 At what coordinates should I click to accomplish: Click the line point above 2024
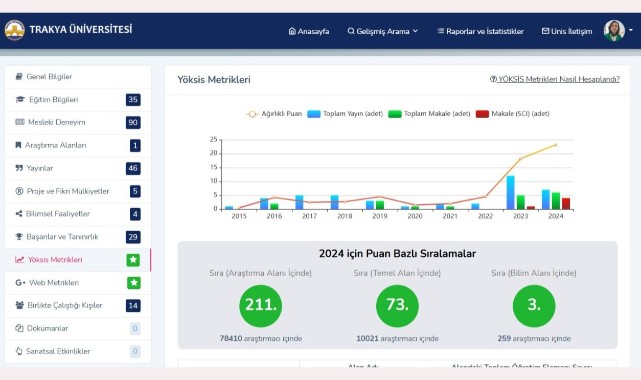556,145
